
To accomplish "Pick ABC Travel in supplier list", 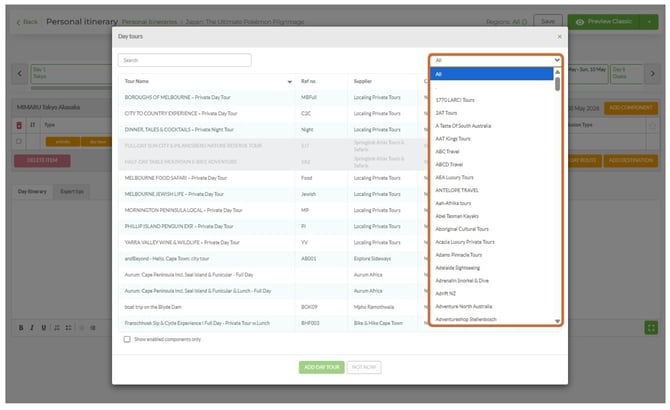I will point(447,152).
